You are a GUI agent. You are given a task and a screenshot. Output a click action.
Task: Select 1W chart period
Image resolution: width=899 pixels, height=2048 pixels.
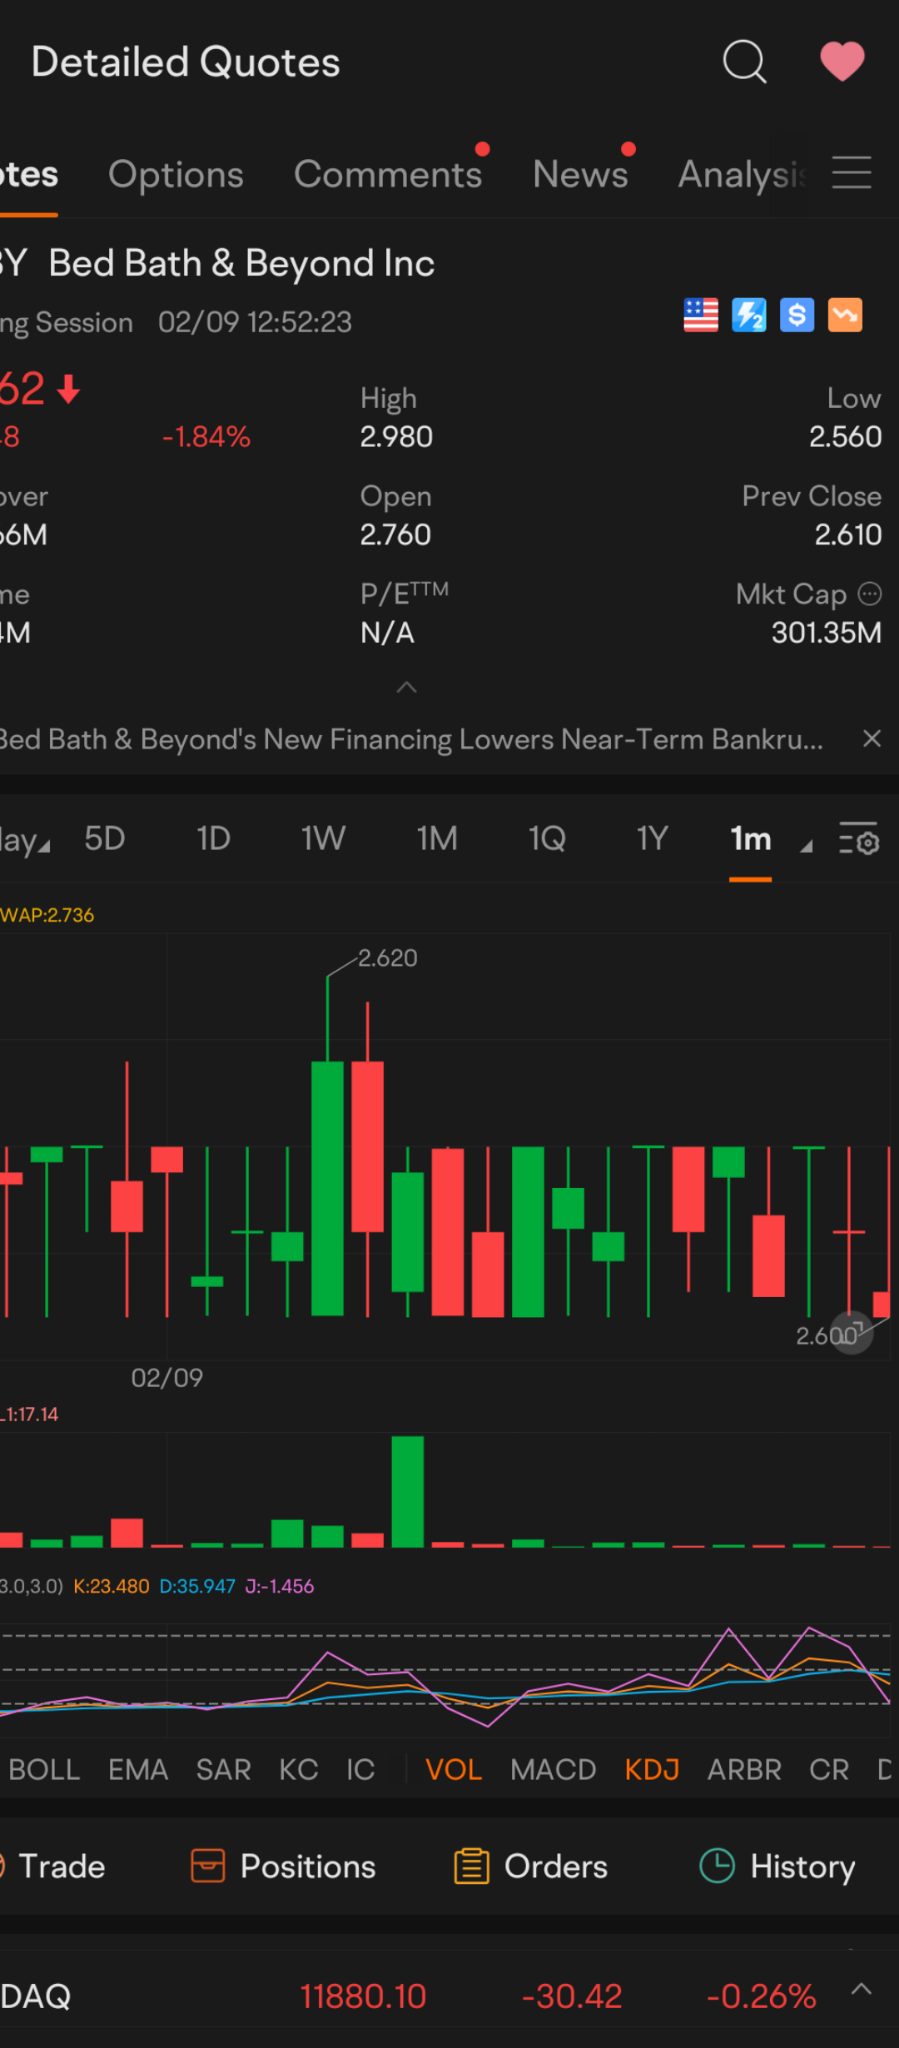(323, 838)
